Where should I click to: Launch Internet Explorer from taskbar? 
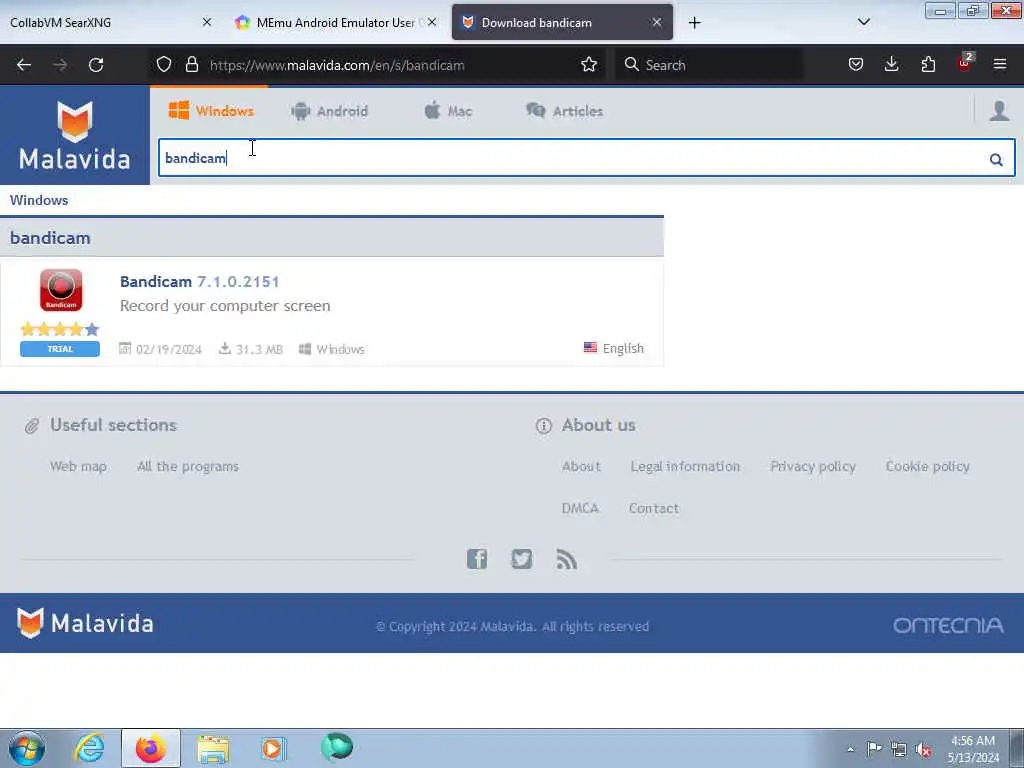pyautogui.click(x=89, y=748)
